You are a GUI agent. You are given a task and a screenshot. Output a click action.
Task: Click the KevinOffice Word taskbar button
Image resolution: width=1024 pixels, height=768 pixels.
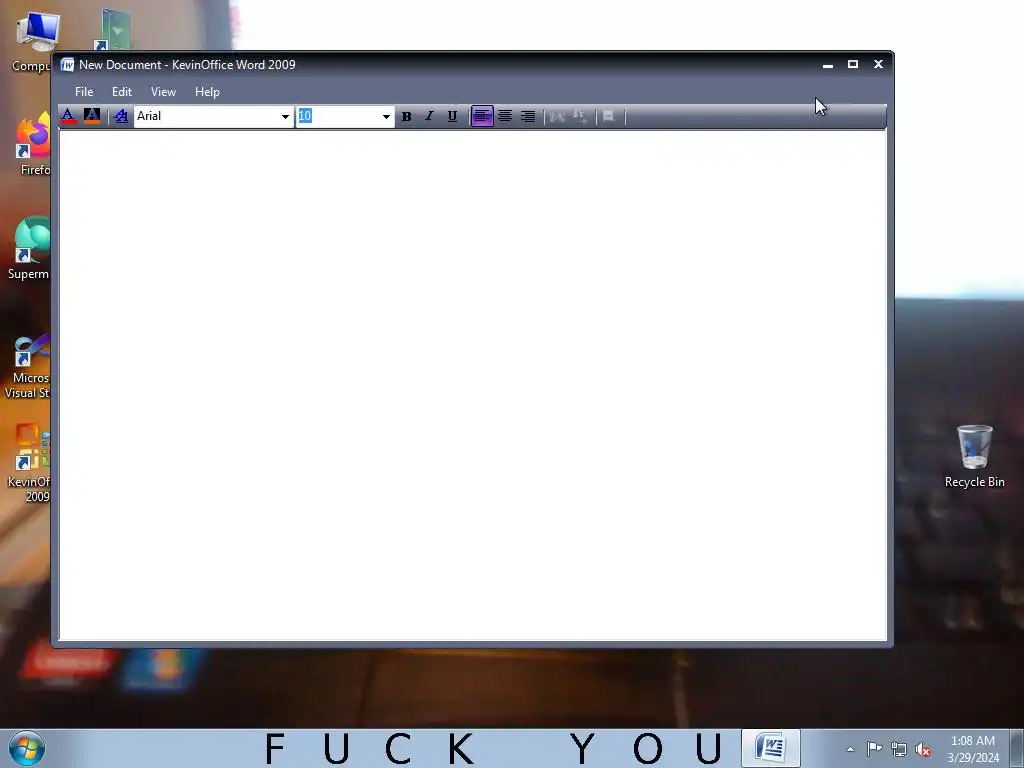771,748
